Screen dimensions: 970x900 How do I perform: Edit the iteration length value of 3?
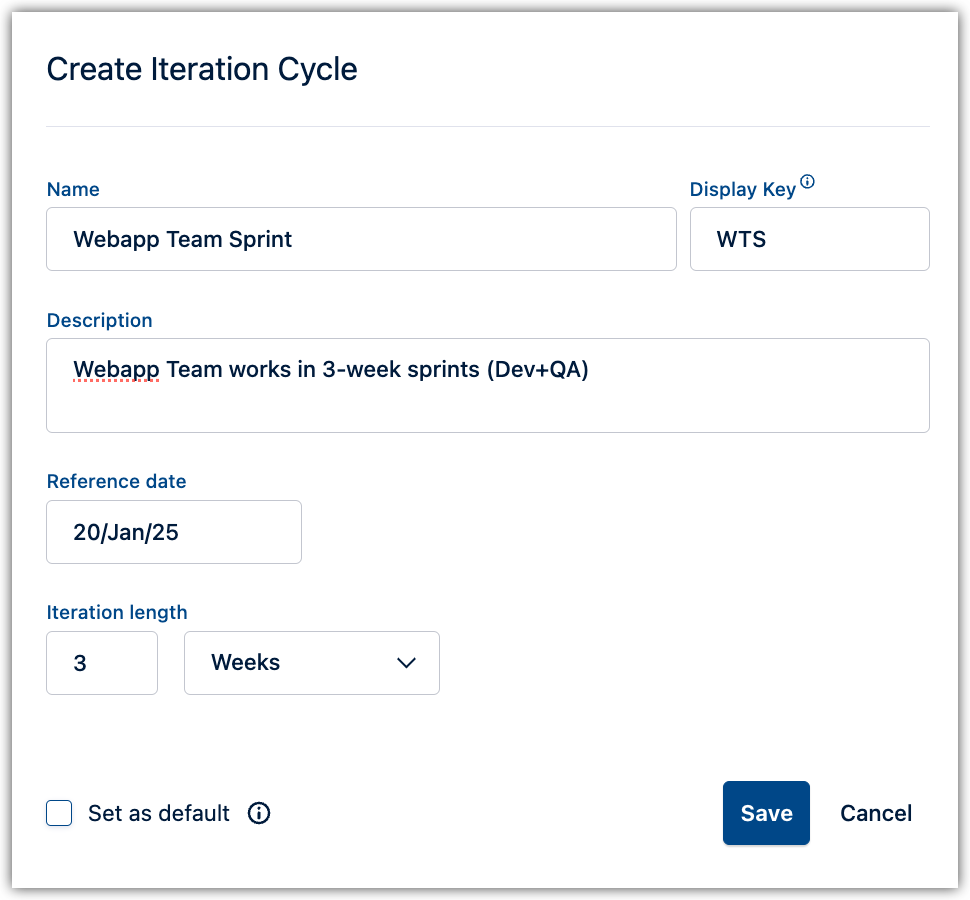(101, 663)
